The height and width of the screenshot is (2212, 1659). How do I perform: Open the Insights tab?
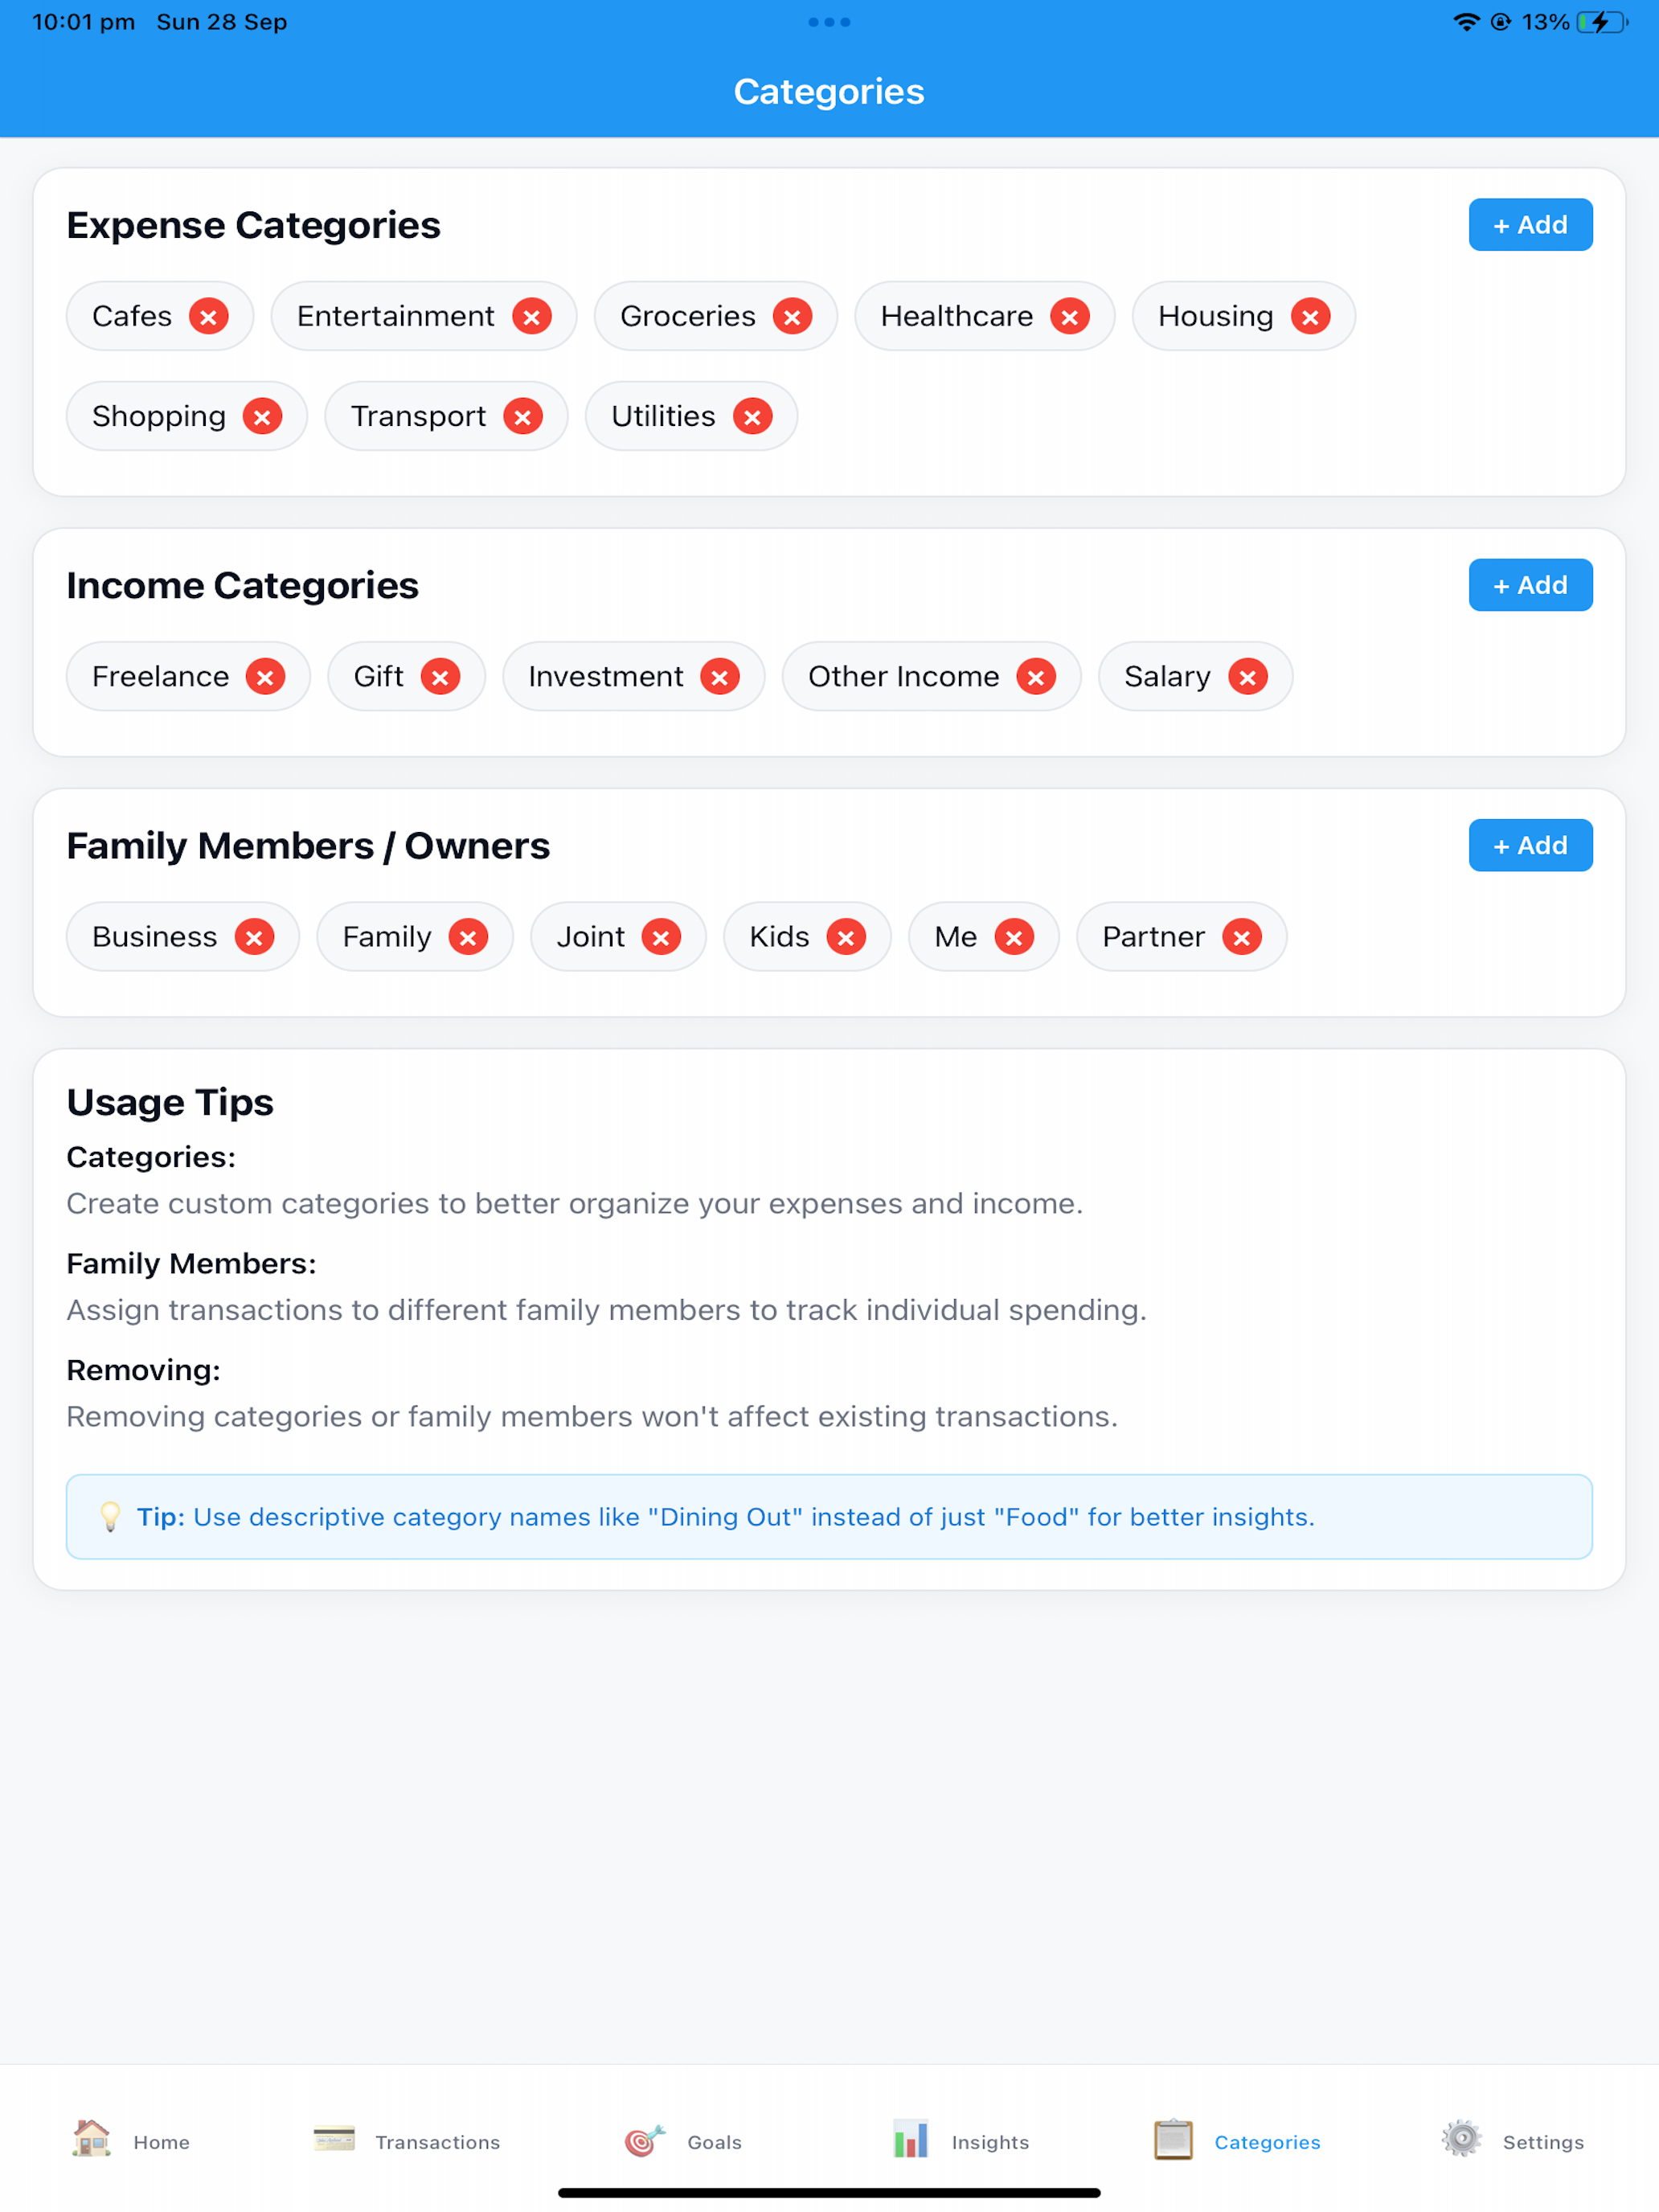point(960,2141)
